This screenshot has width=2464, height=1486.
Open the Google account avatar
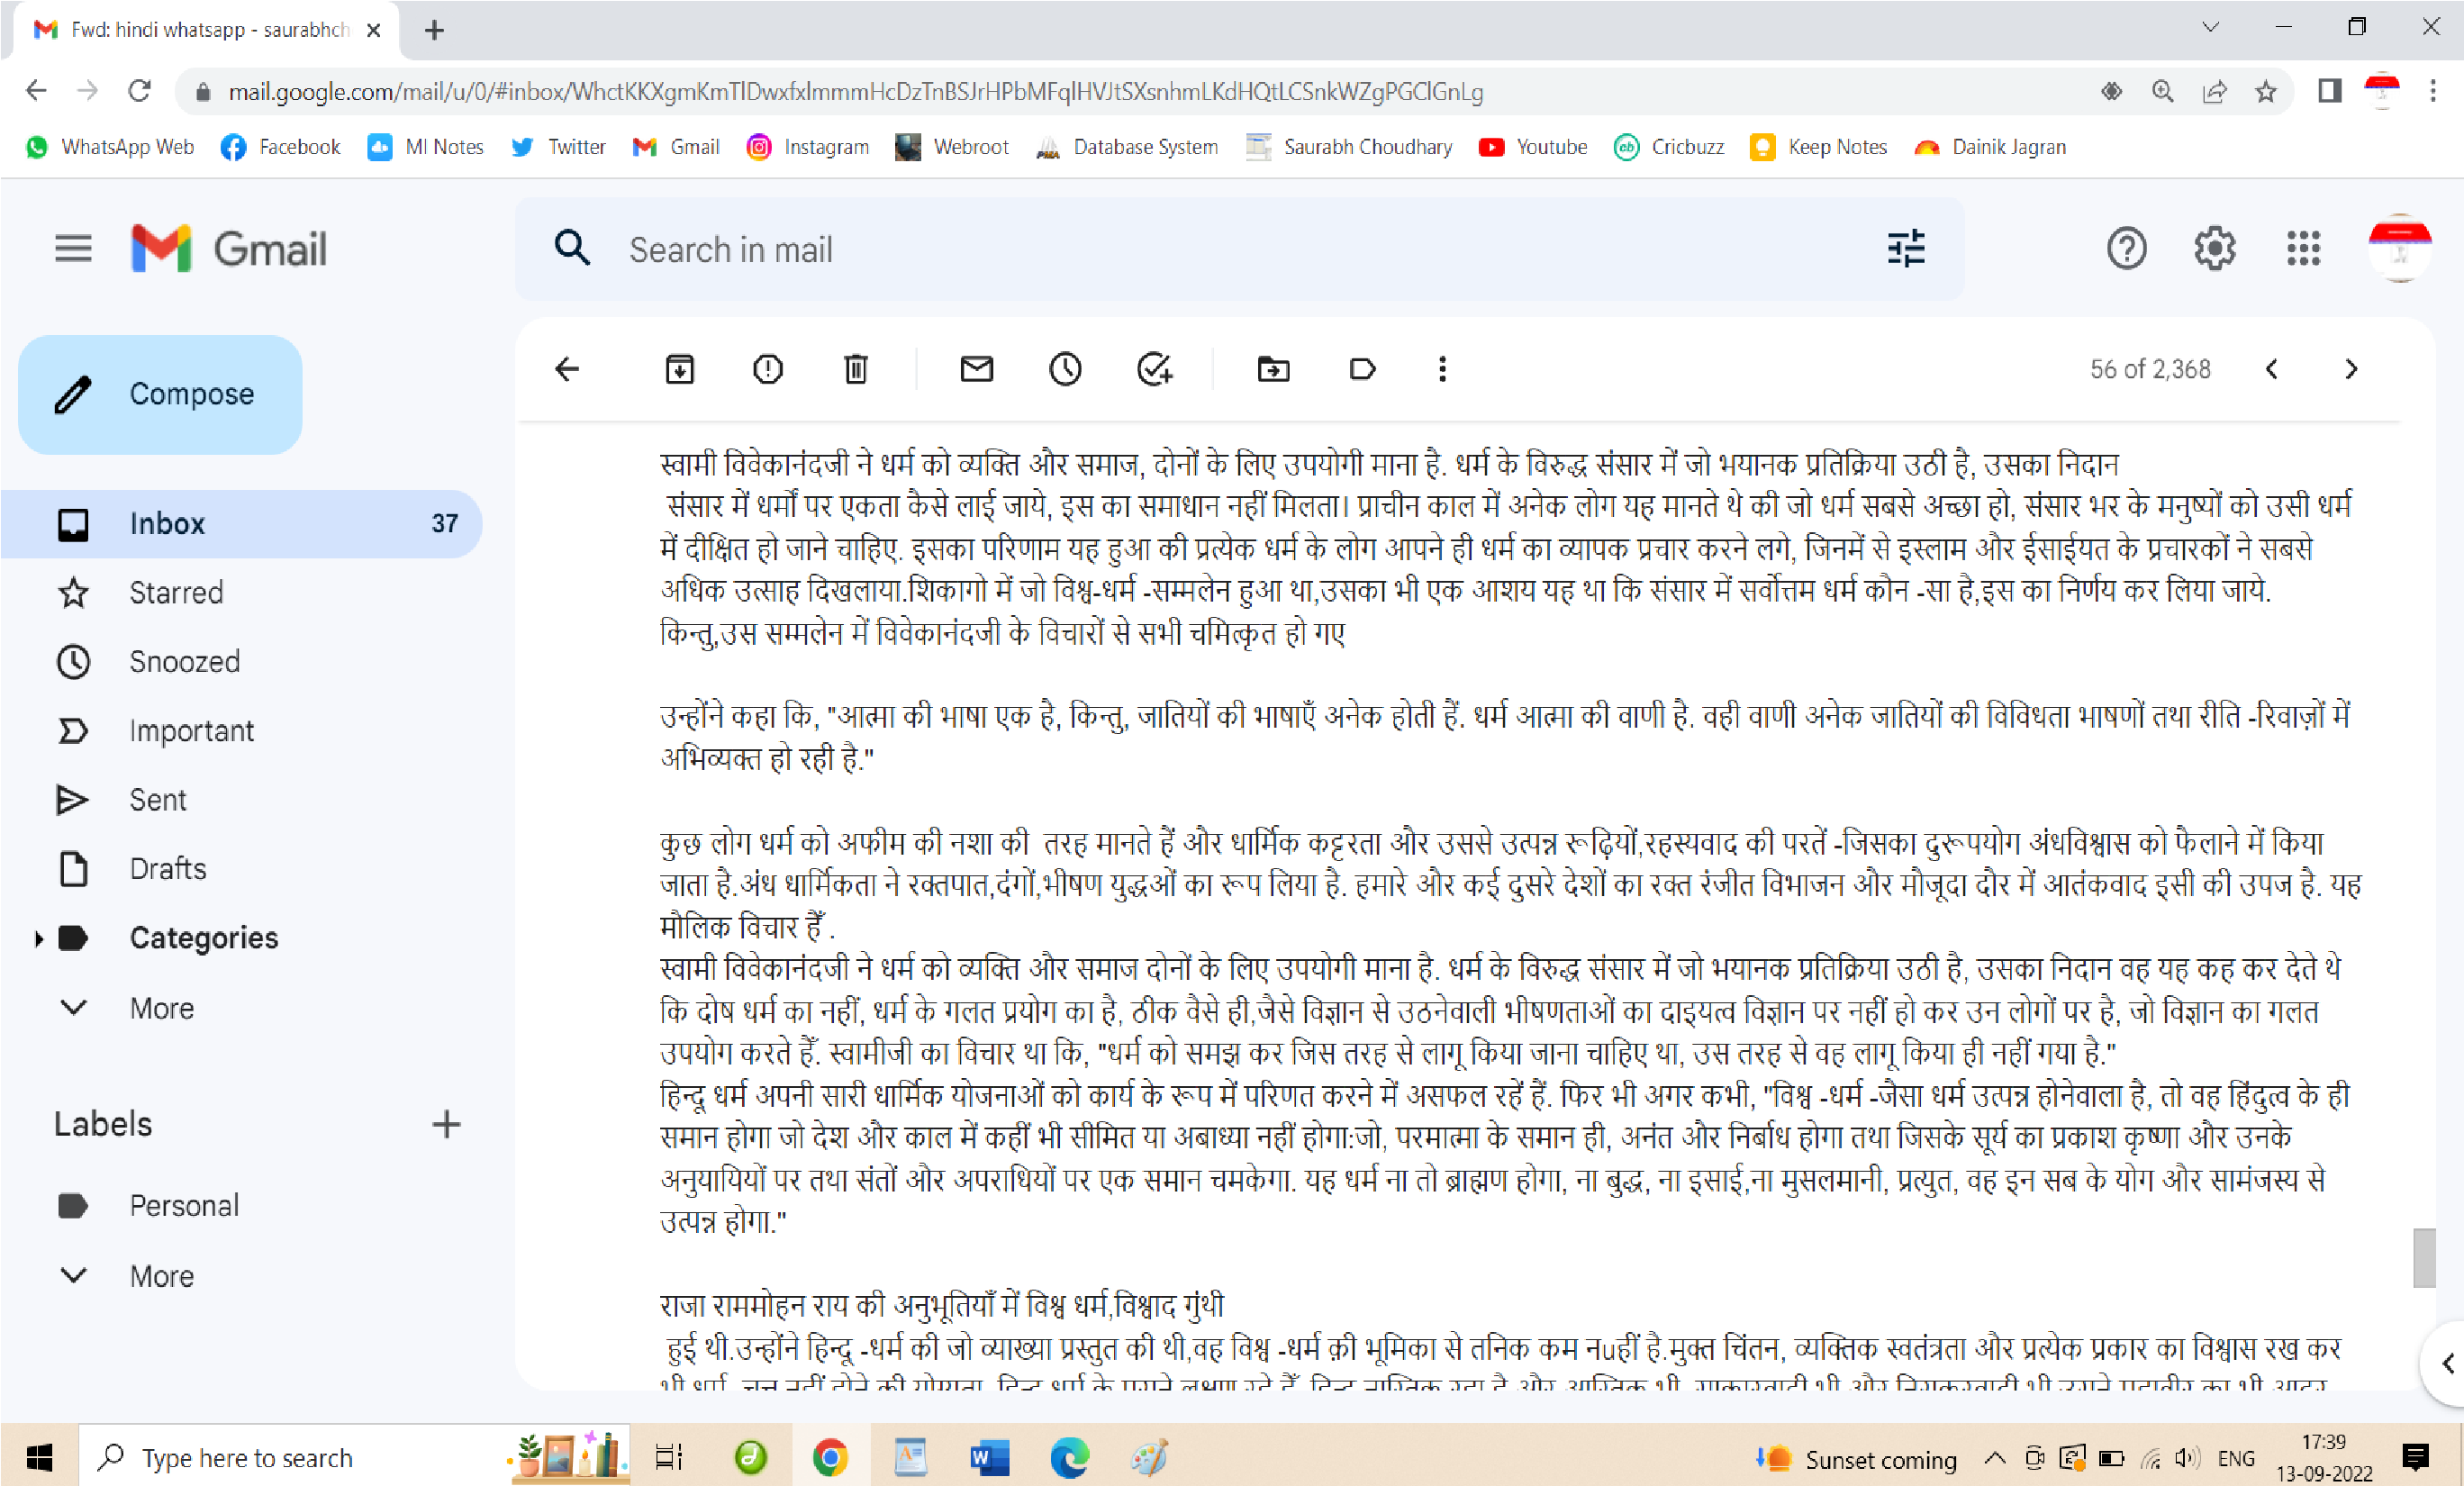pos(2399,248)
